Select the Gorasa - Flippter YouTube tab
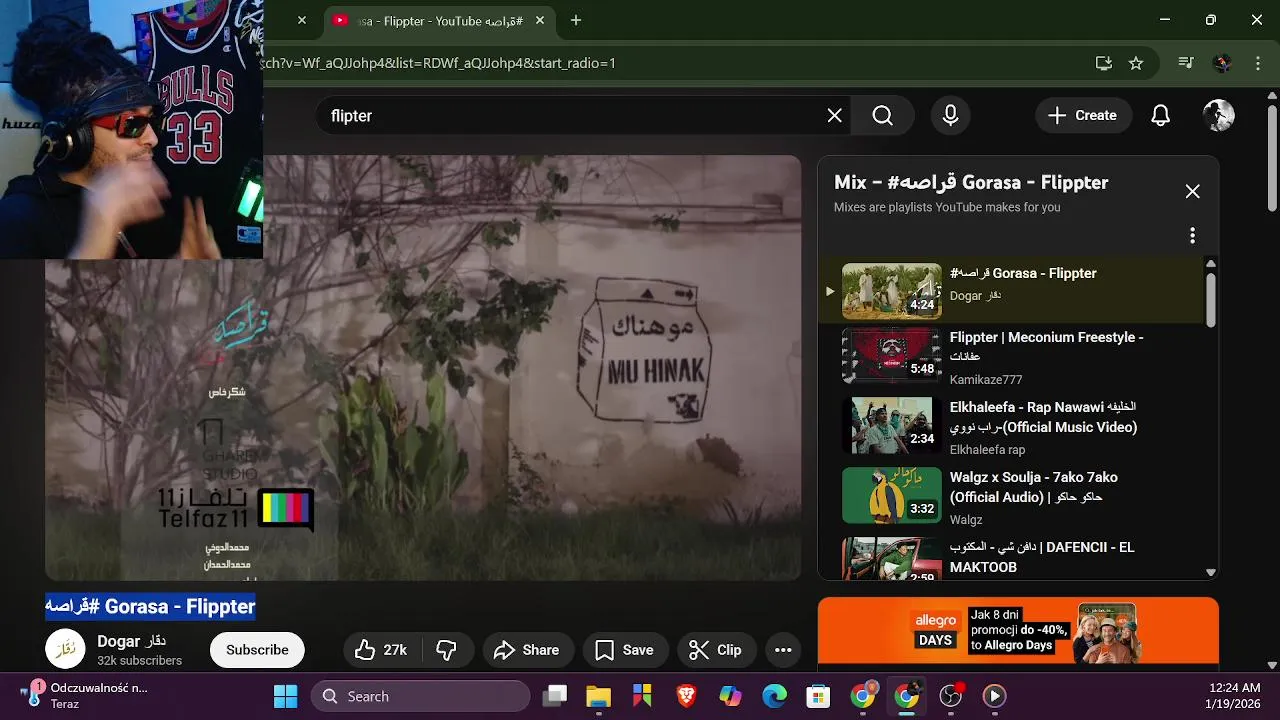Screen dimensions: 1280x720 tap(440, 20)
